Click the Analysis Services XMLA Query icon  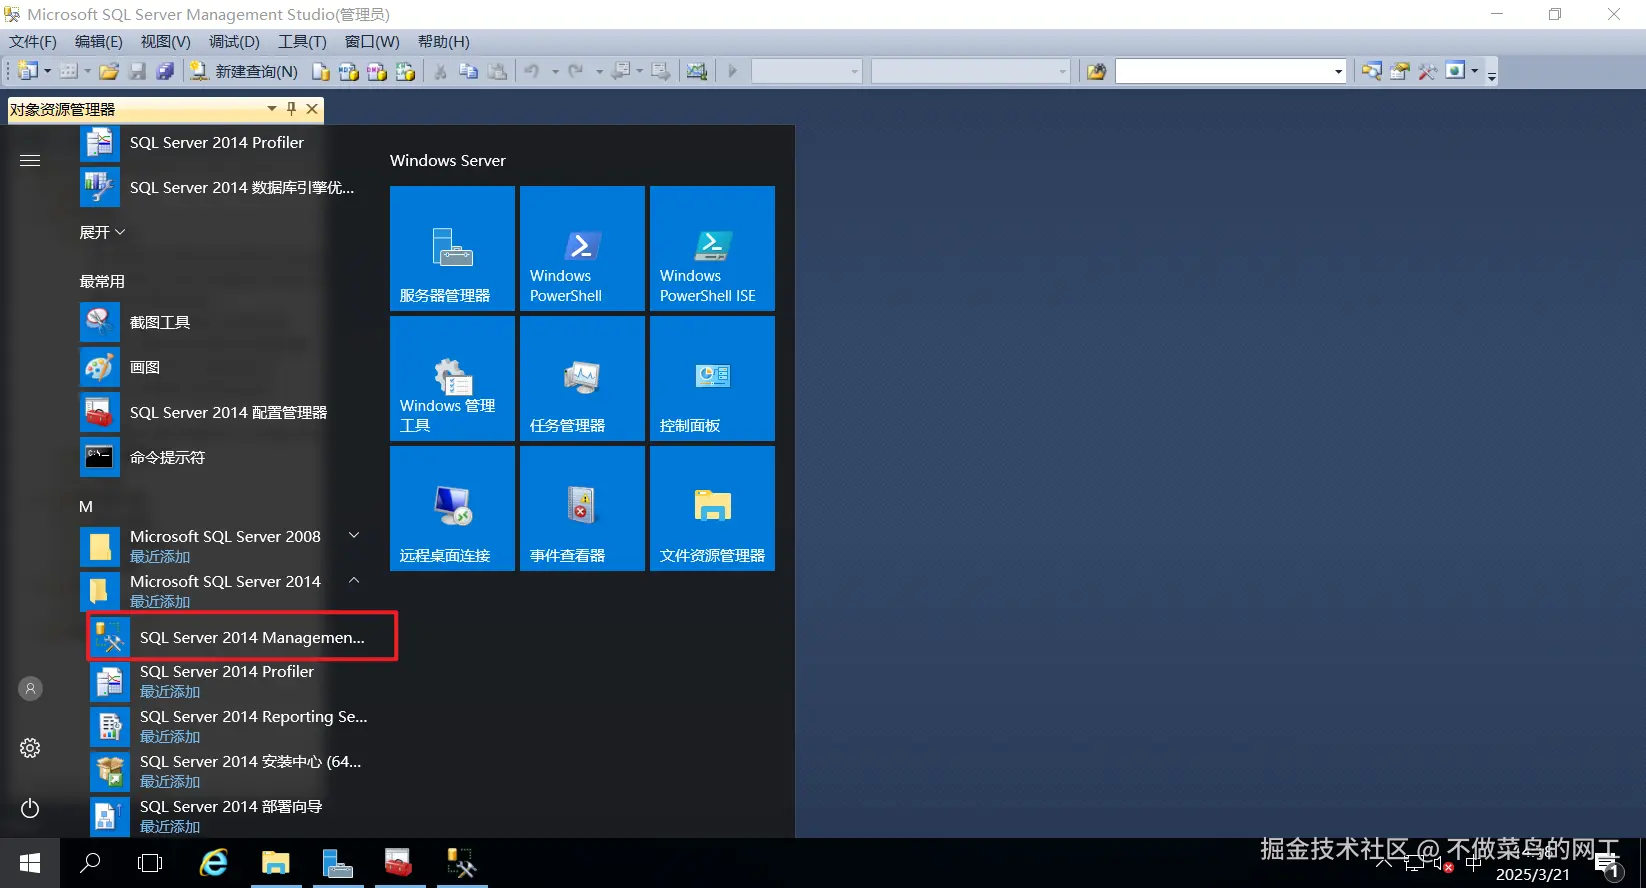[405, 71]
